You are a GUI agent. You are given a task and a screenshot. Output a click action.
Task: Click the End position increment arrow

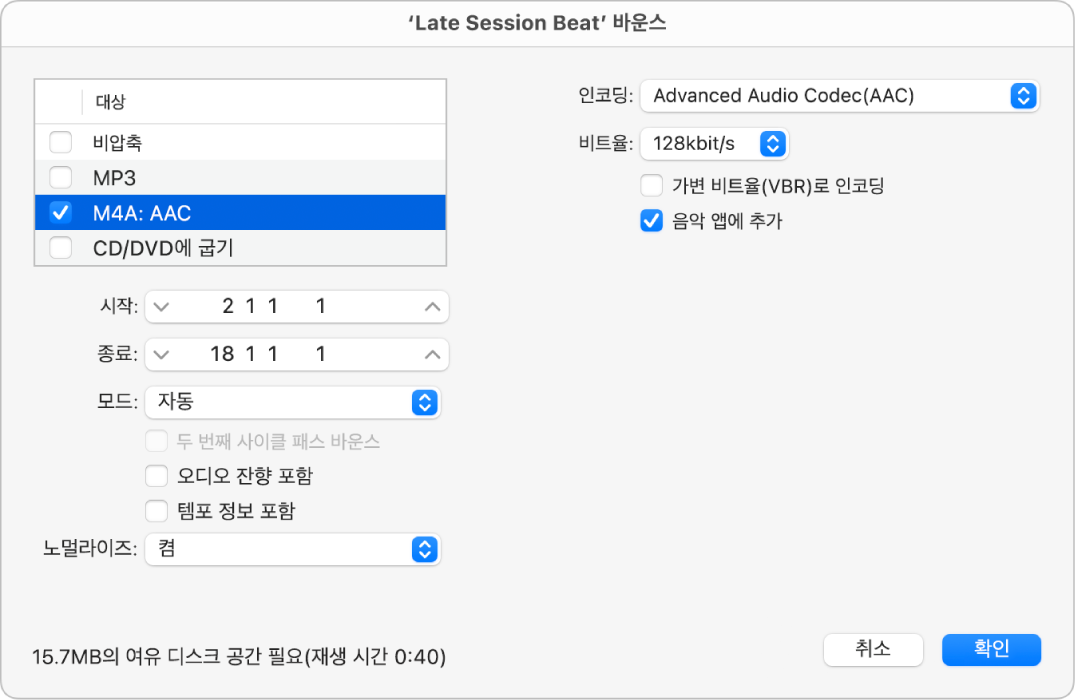[x=432, y=354]
